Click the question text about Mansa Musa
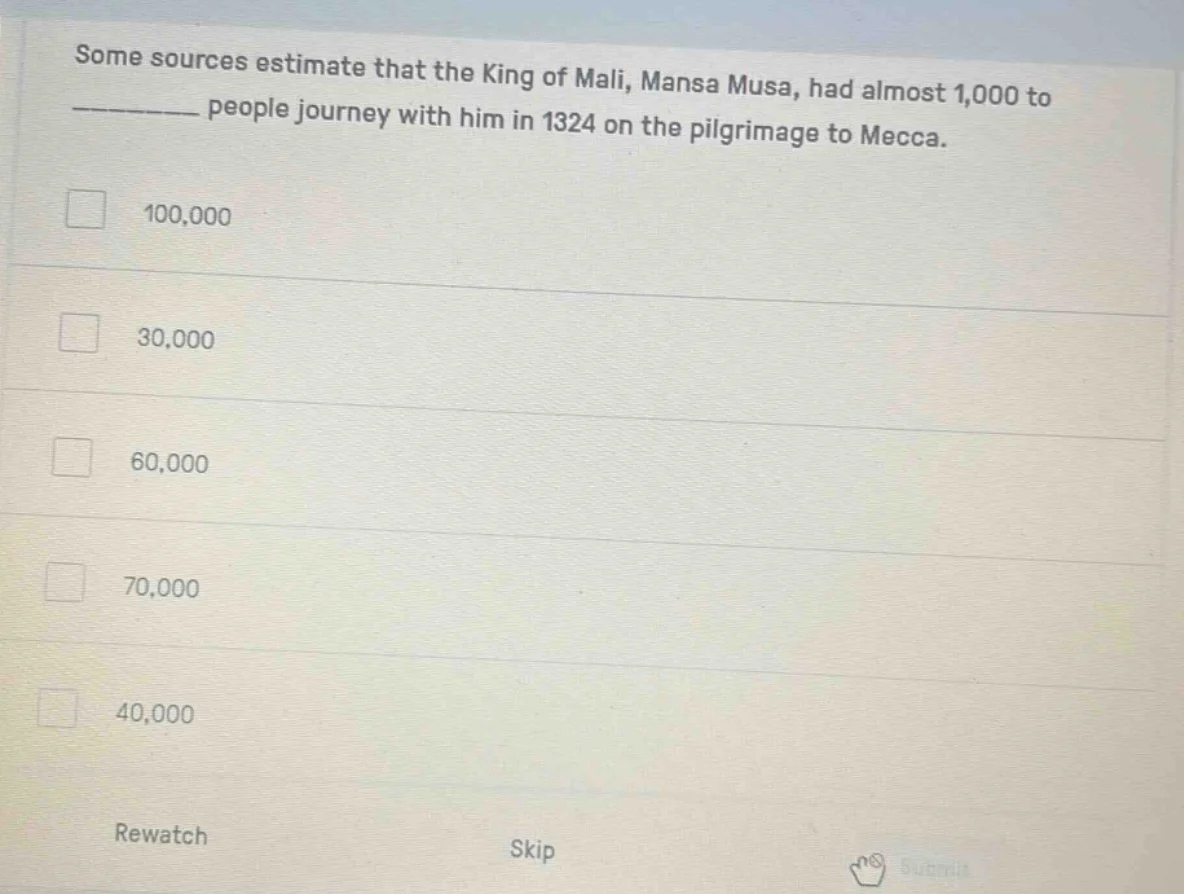The image size is (1184, 894). click(x=560, y=95)
